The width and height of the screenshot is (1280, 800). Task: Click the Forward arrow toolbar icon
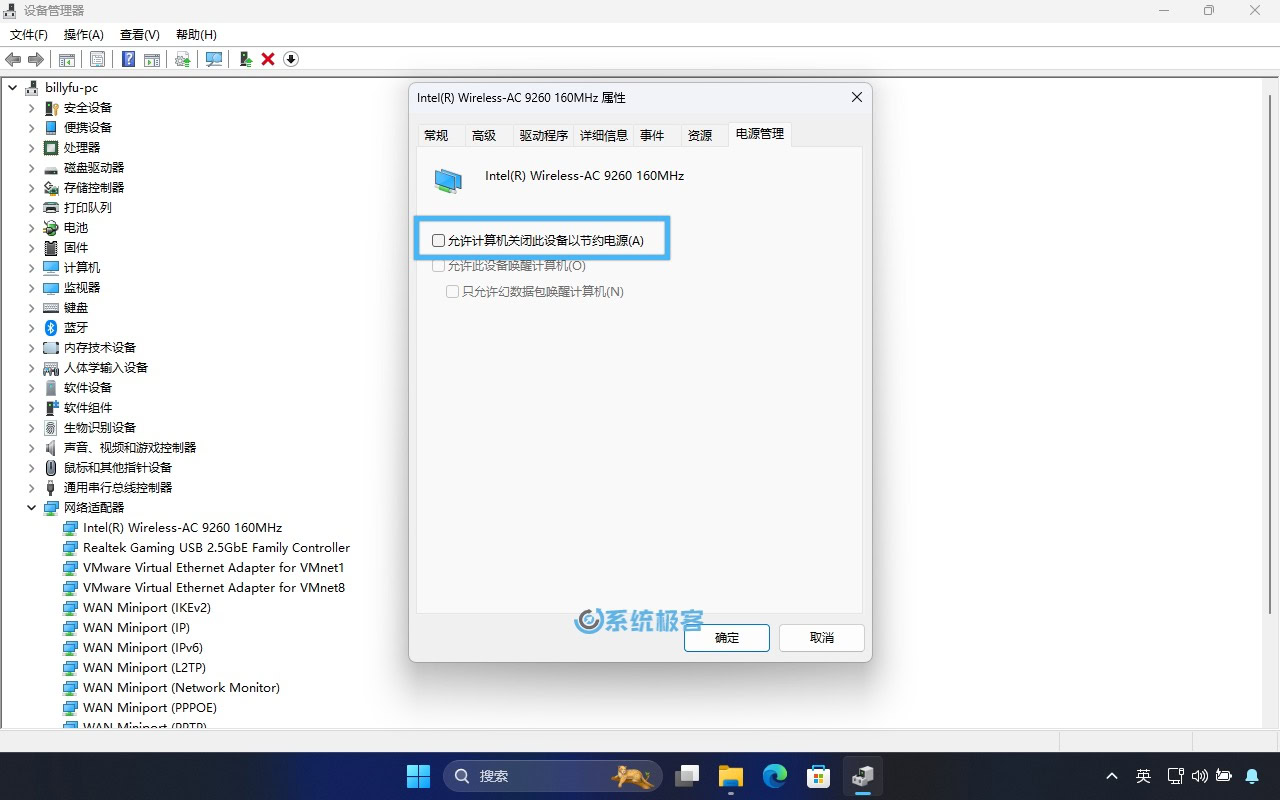pos(36,59)
